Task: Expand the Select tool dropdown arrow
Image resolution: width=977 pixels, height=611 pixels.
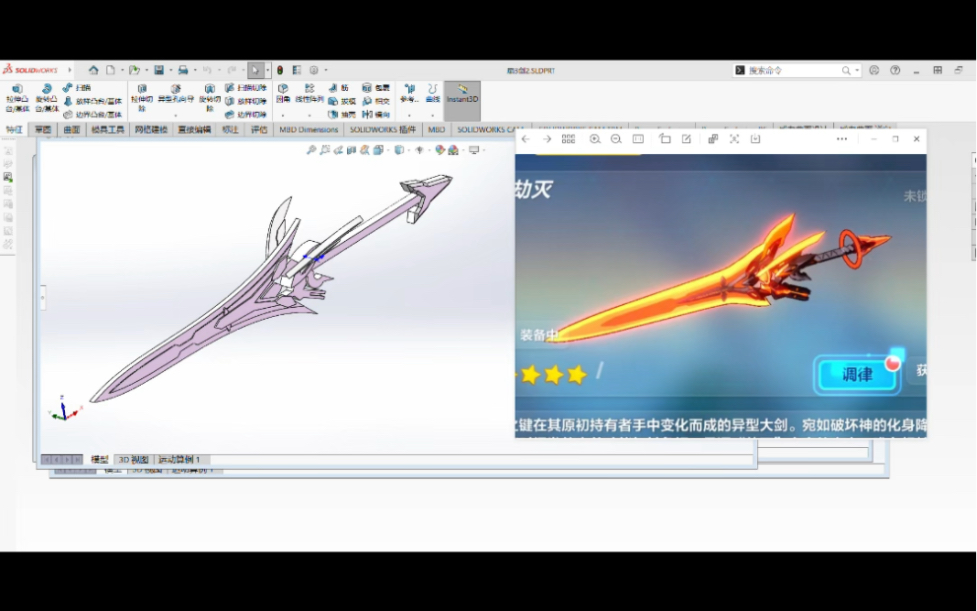Action: pyautogui.click(x=267, y=70)
